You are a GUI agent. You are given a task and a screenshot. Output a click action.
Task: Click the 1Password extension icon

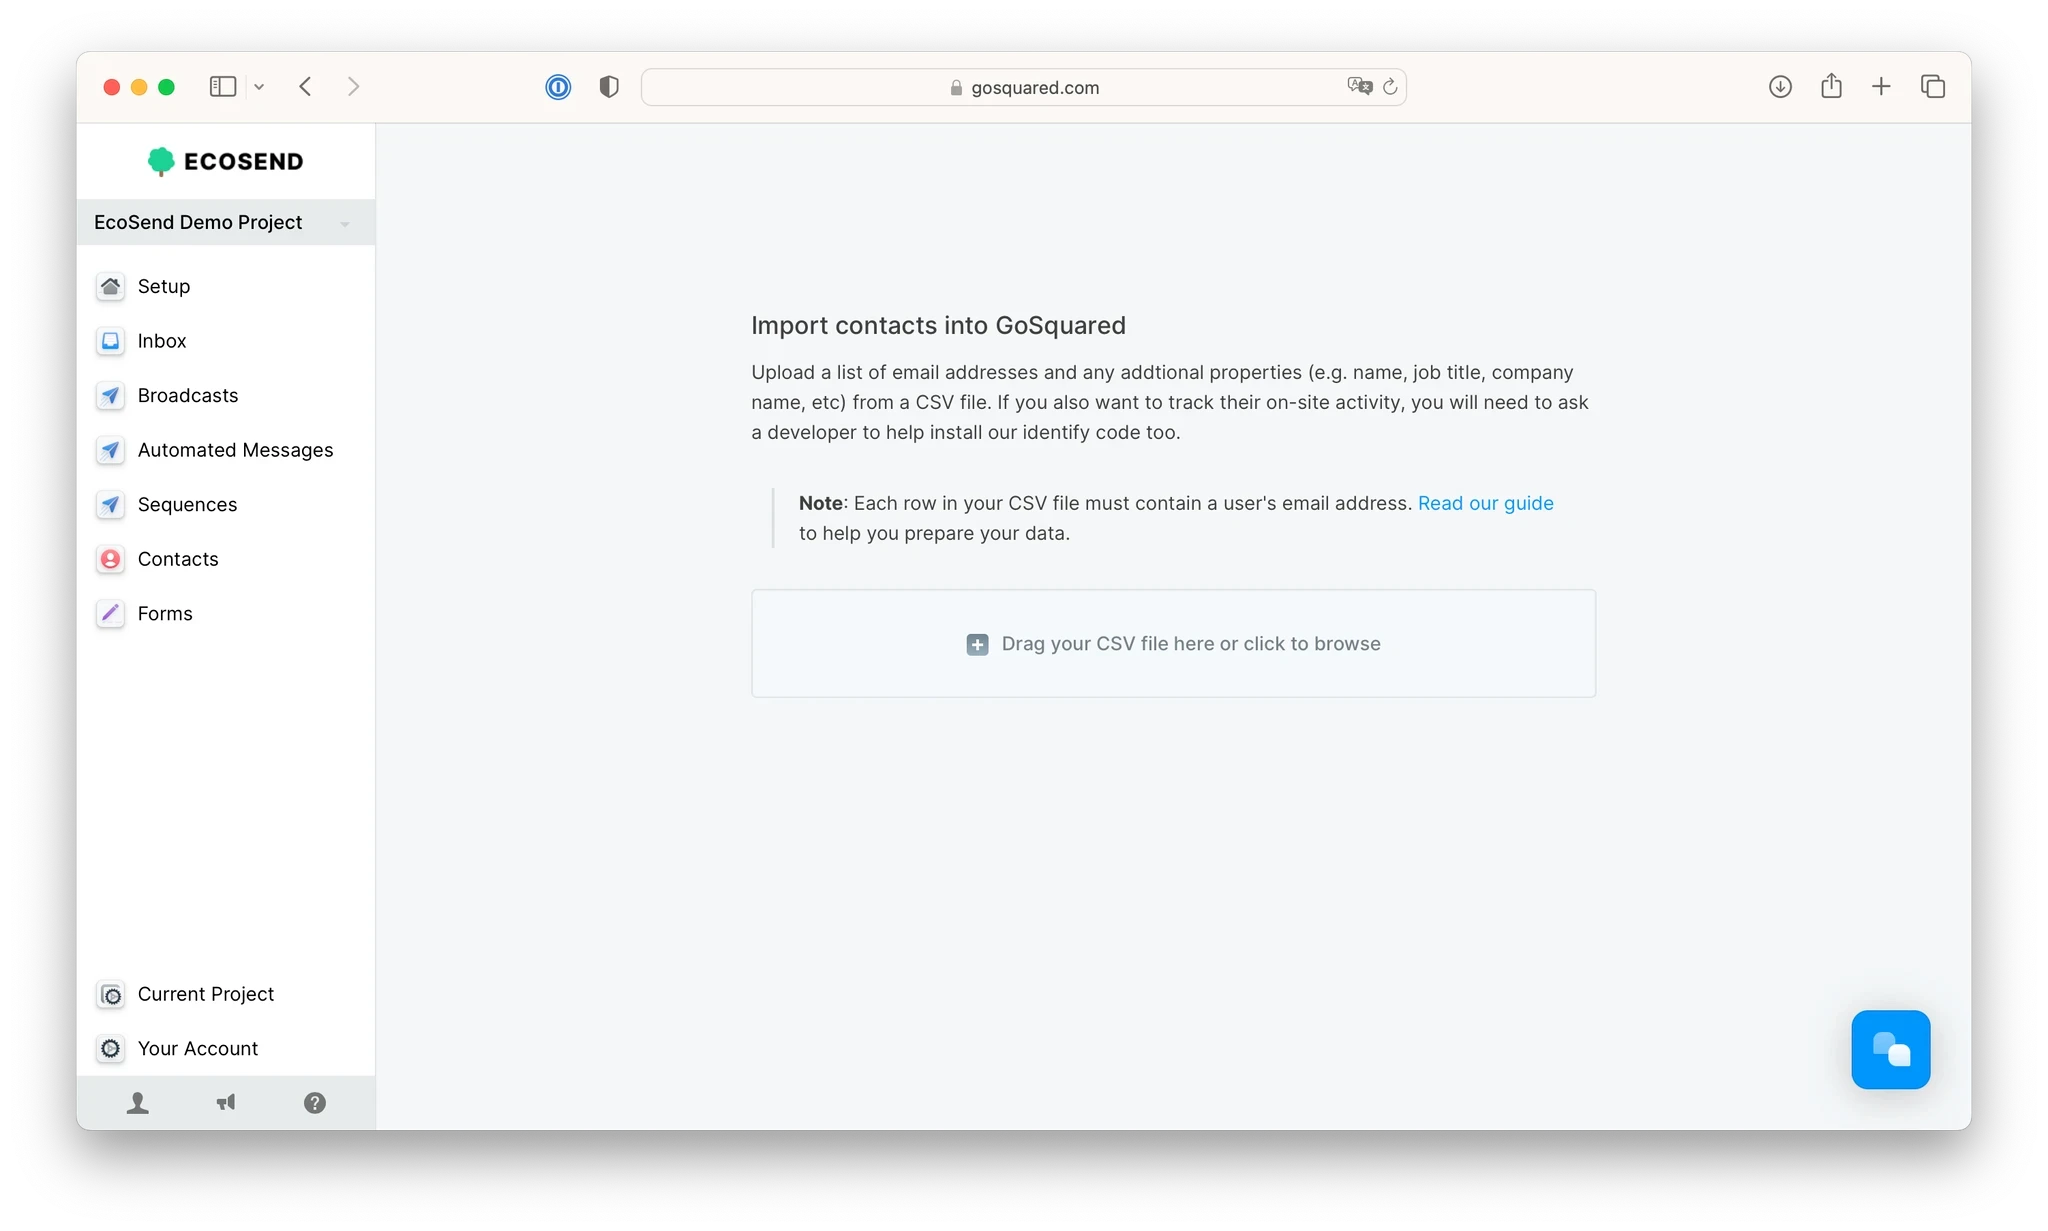[x=558, y=87]
